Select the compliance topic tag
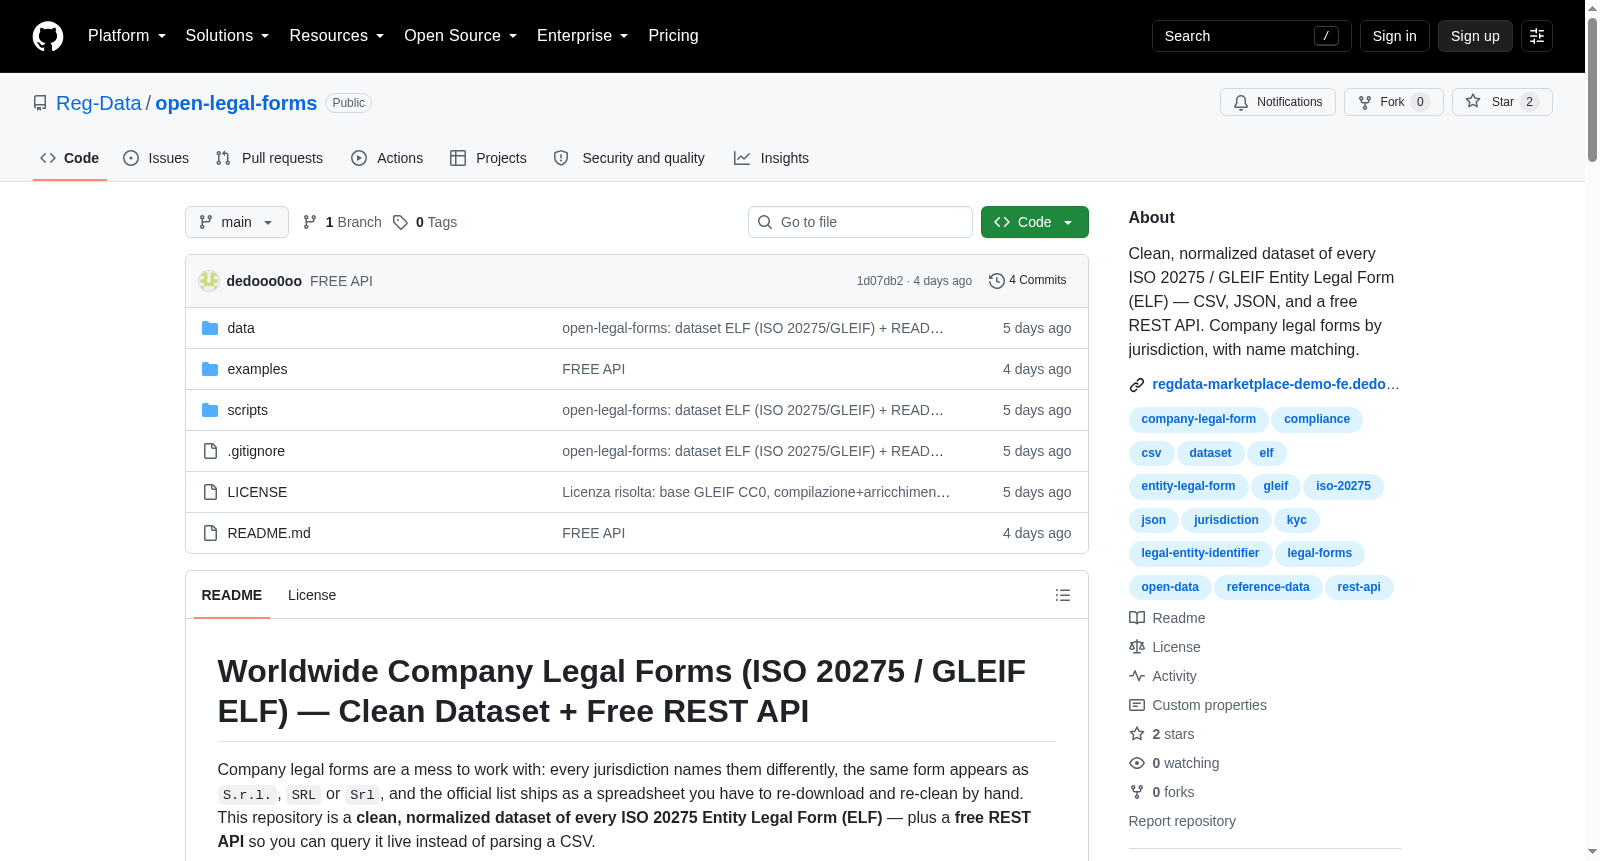This screenshot has width=1600, height=861. (x=1317, y=419)
